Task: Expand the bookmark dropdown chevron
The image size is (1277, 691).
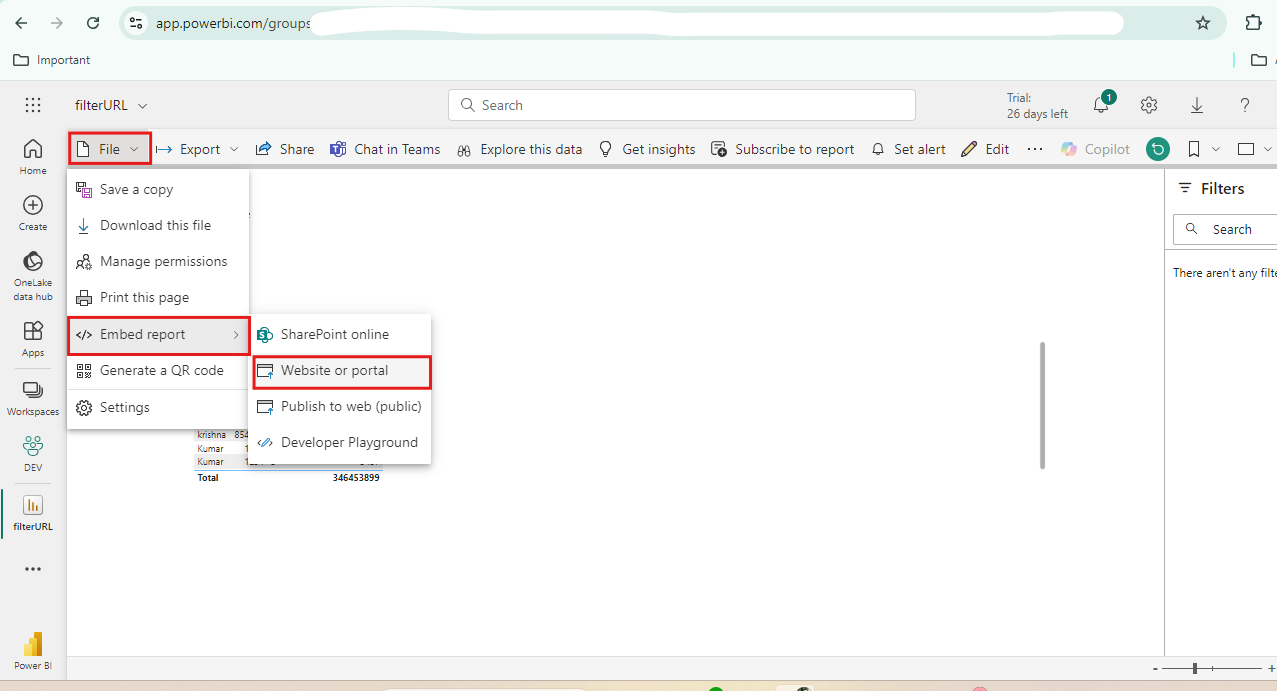Action: (x=1216, y=149)
